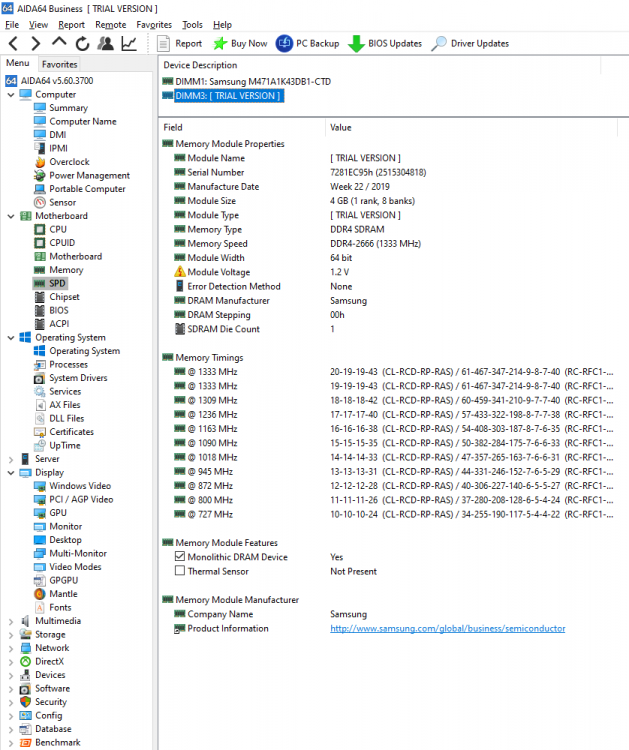Select Memory under Motherboard
629x750 pixels.
tap(59, 270)
